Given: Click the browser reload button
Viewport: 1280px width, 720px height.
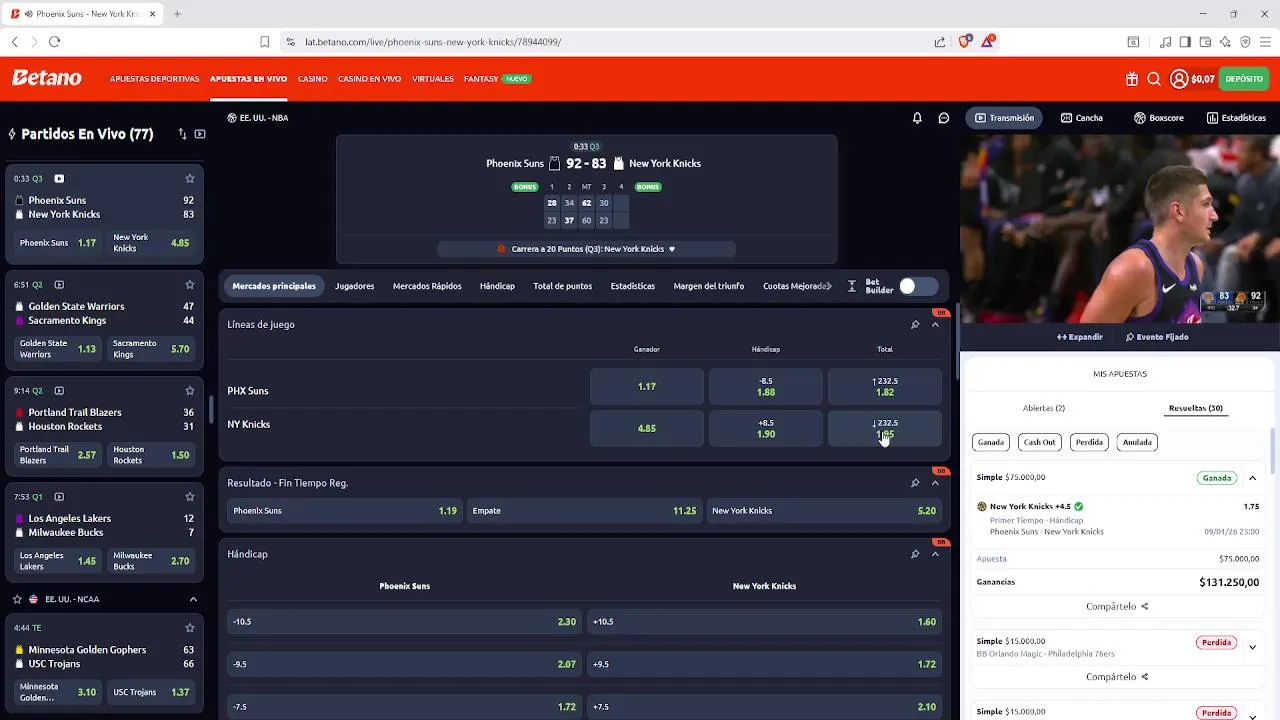Looking at the screenshot, I should click(54, 42).
